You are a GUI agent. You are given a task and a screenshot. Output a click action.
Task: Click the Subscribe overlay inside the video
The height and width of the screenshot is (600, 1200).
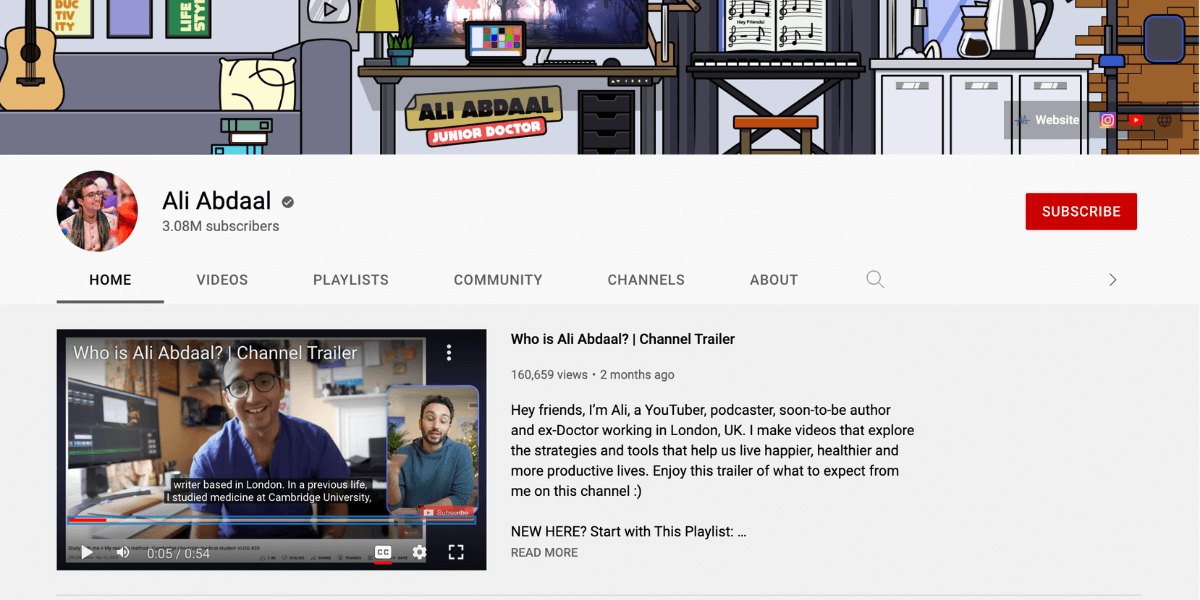click(446, 512)
